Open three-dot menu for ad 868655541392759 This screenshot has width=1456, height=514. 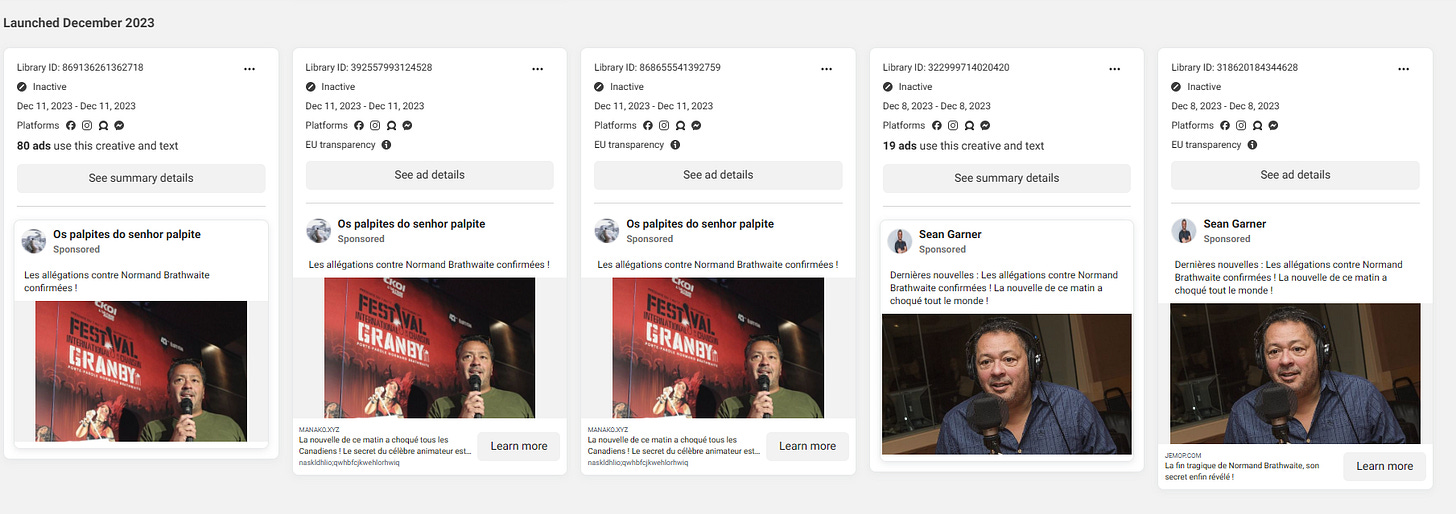826,68
